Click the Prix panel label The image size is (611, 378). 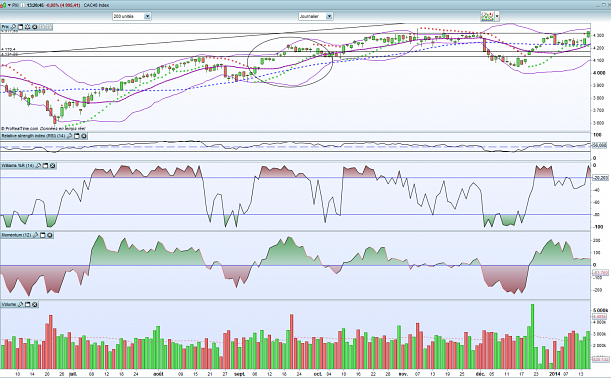tap(5, 27)
